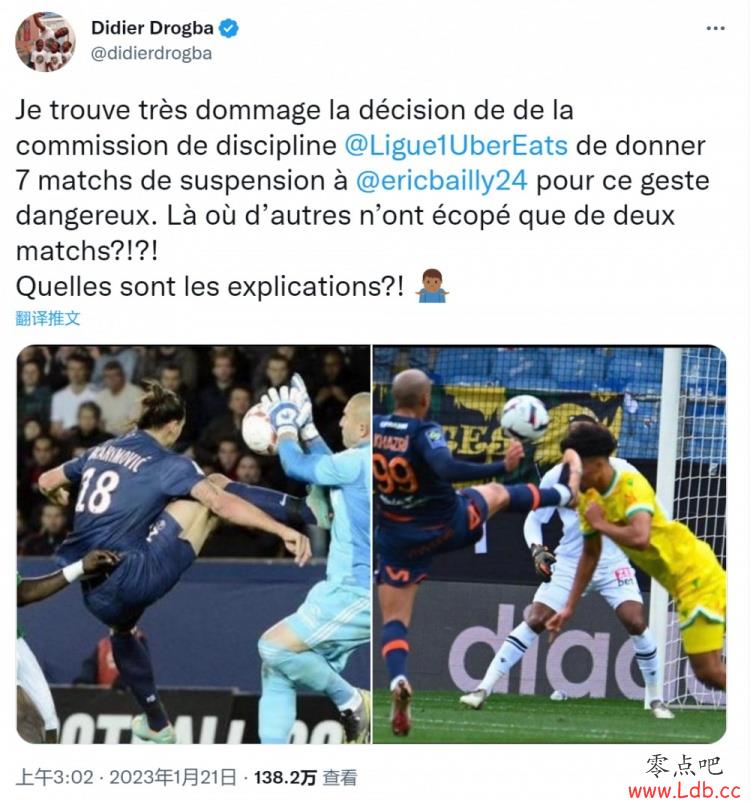The width and height of the screenshot is (750, 801).
Task: Click the shrugging person emoji
Action: pos(432,286)
